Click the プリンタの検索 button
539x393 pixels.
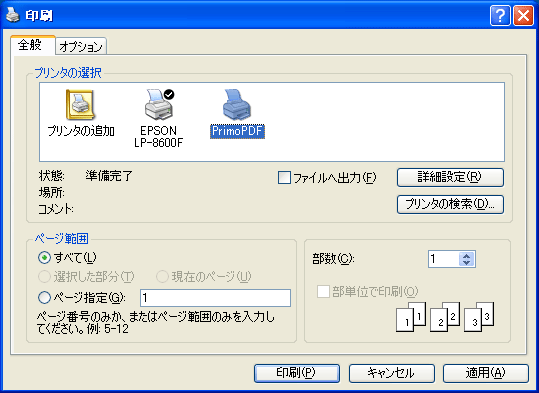[450, 204]
